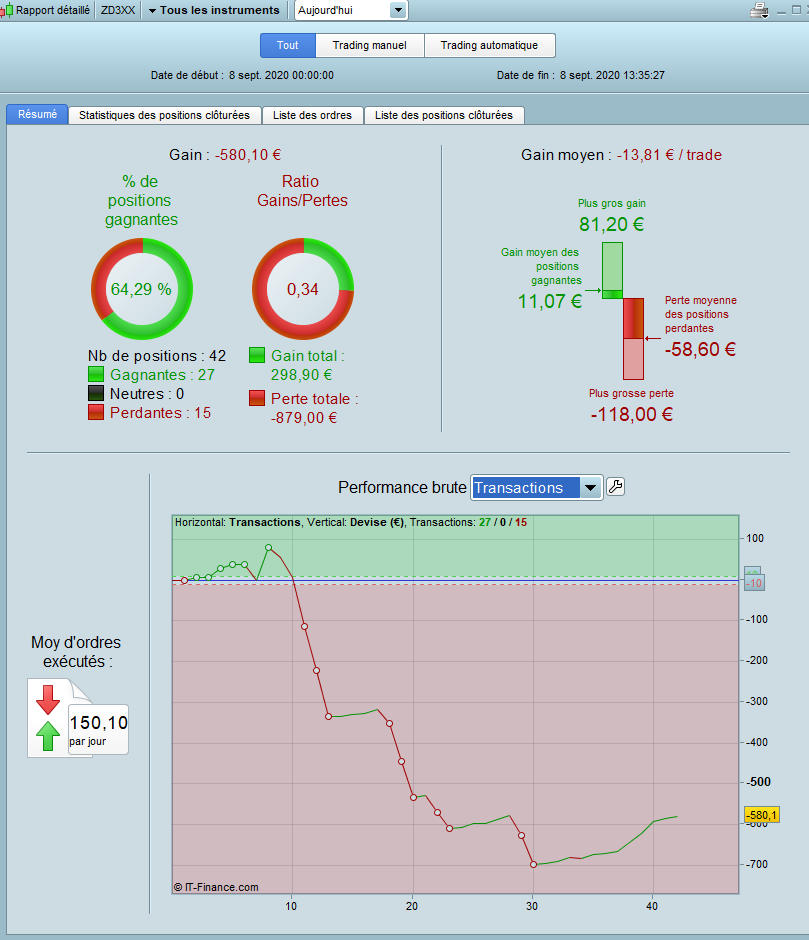Image resolution: width=809 pixels, height=940 pixels.
Task: Click the Date de fin value
Action: [612, 75]
